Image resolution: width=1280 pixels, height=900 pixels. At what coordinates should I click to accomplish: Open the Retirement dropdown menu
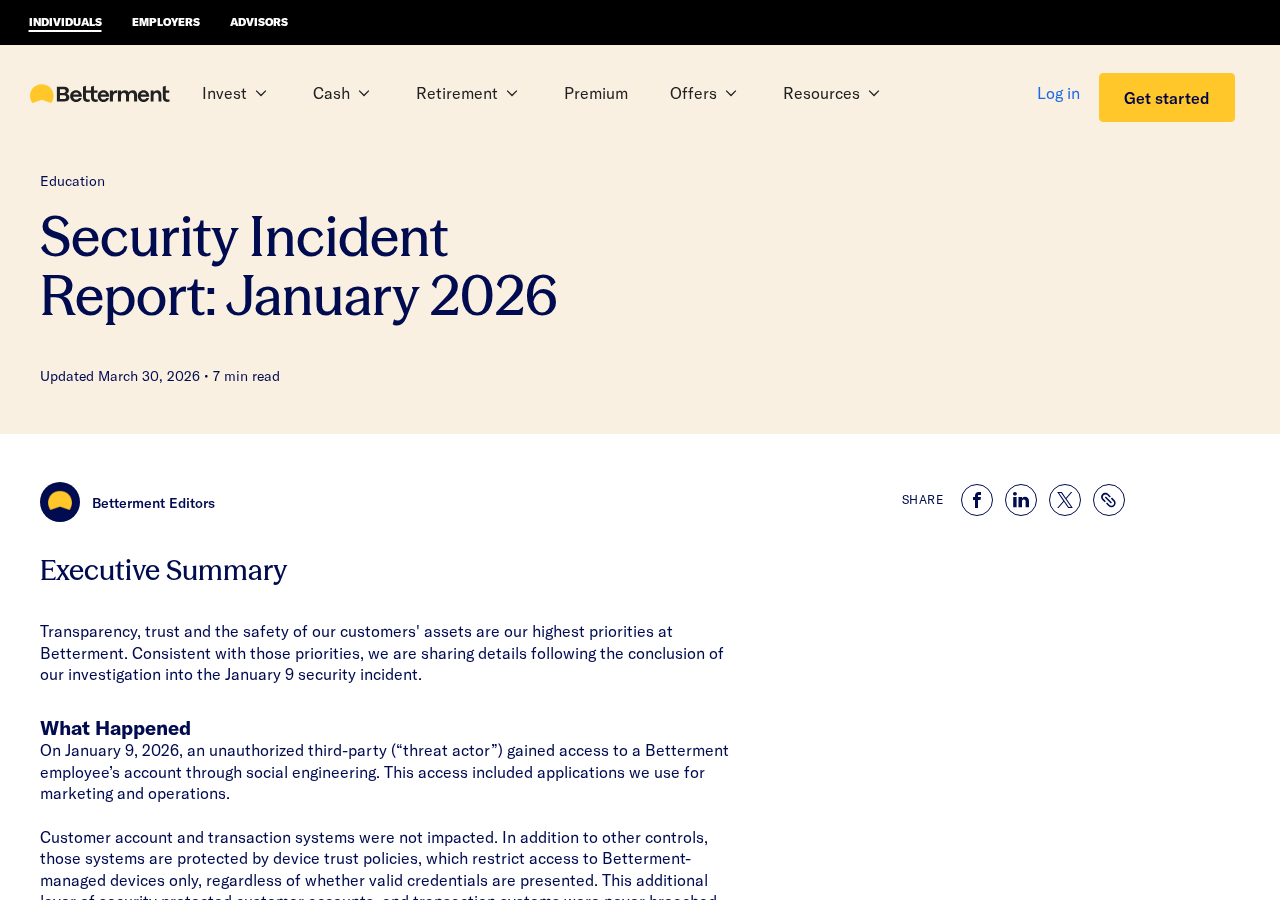tap(468, 93)
